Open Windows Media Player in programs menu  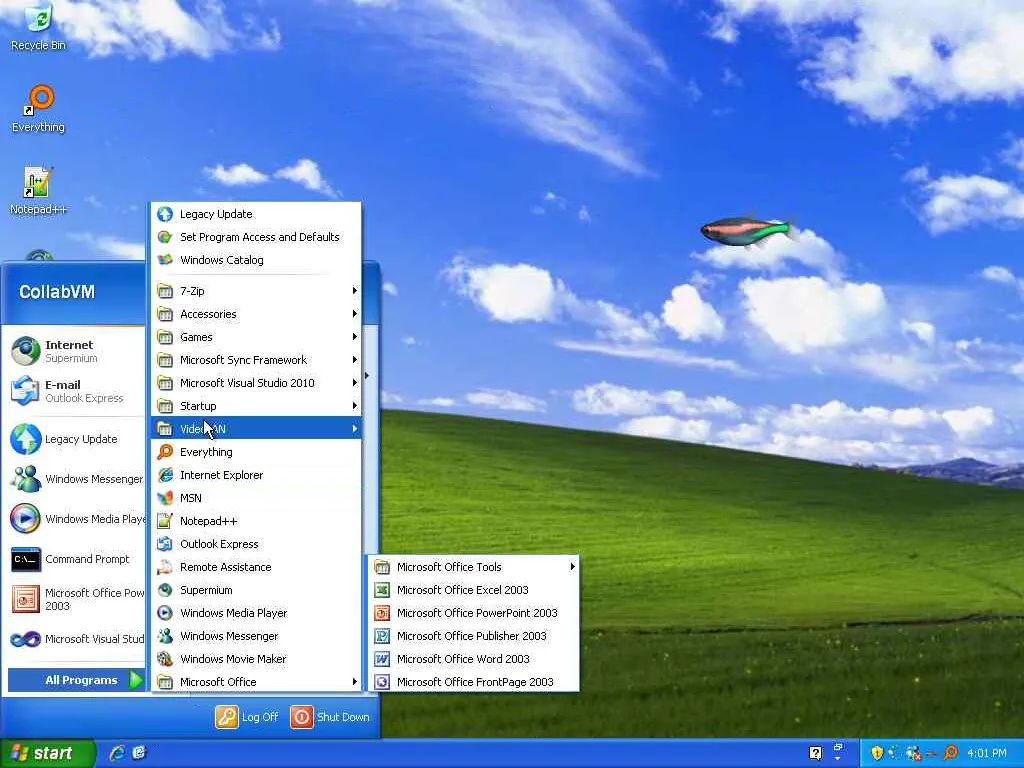point(256,613)
